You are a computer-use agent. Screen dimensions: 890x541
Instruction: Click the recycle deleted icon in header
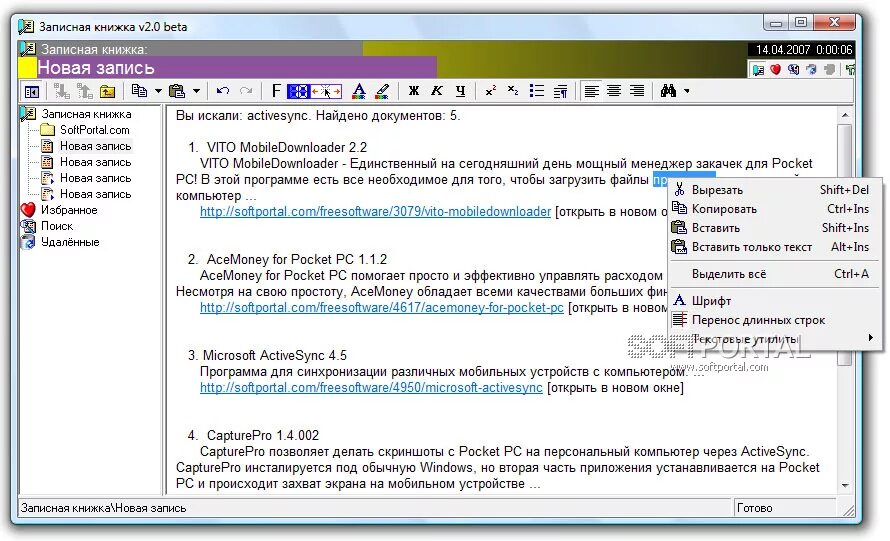coord(812,70)
